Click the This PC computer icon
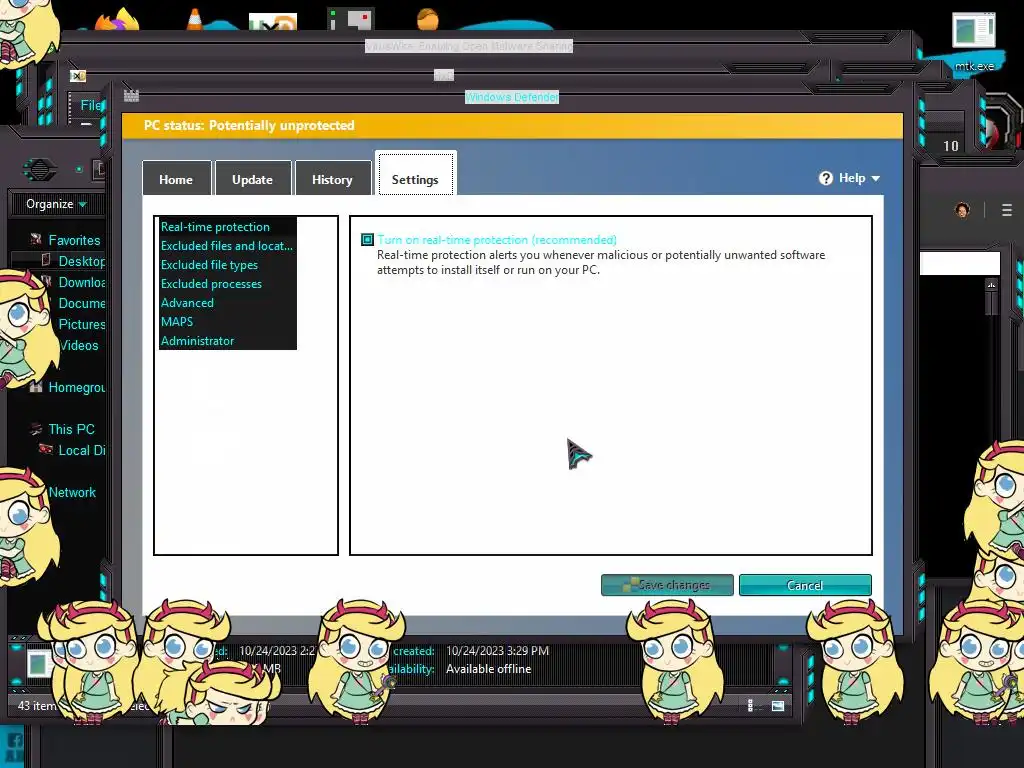This screenshot has height=768, width=1024. tap(36, 429)
